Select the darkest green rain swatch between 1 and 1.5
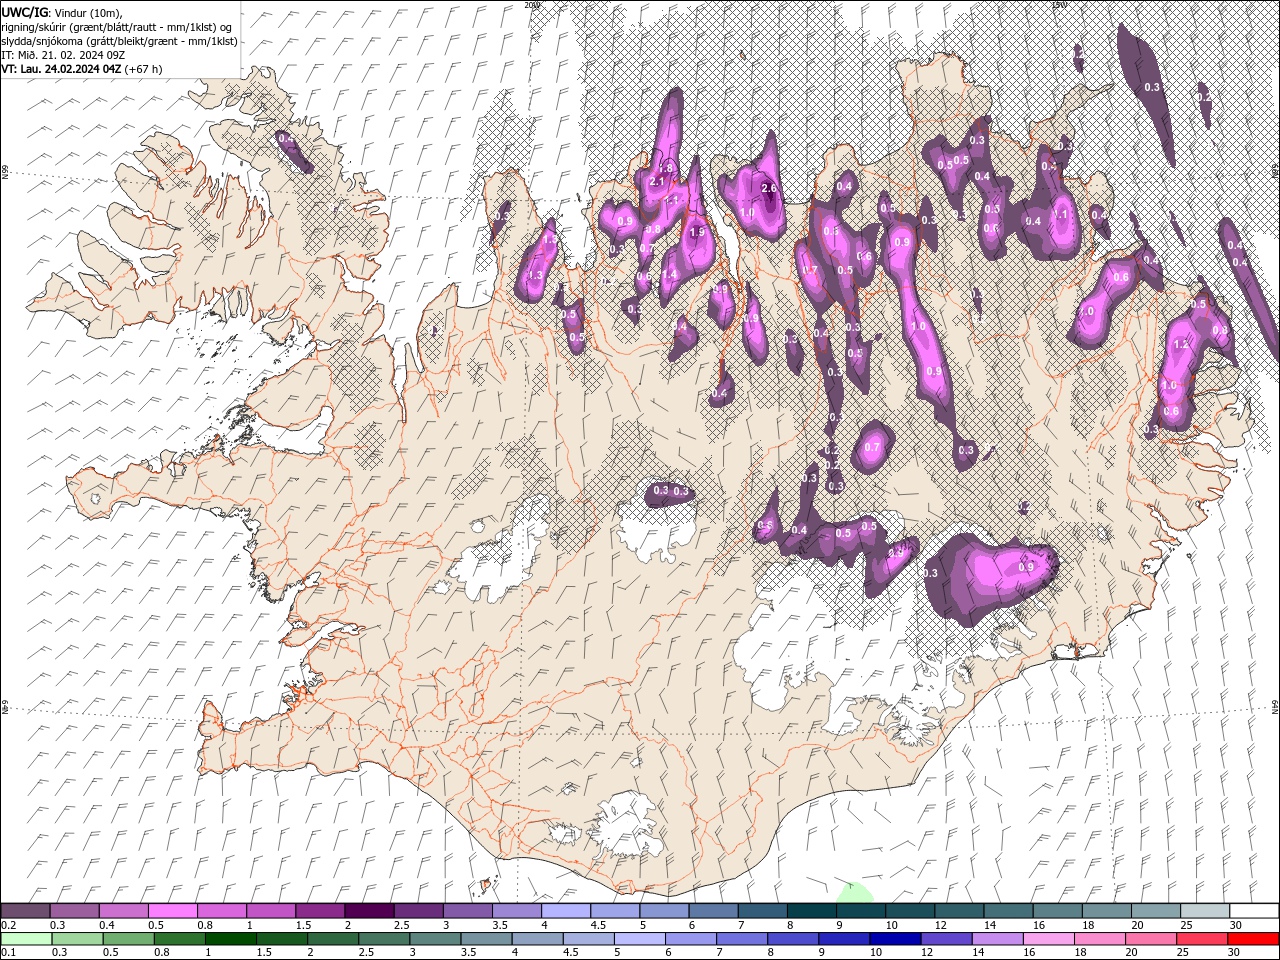The image size is (1280, 960). 230,939
